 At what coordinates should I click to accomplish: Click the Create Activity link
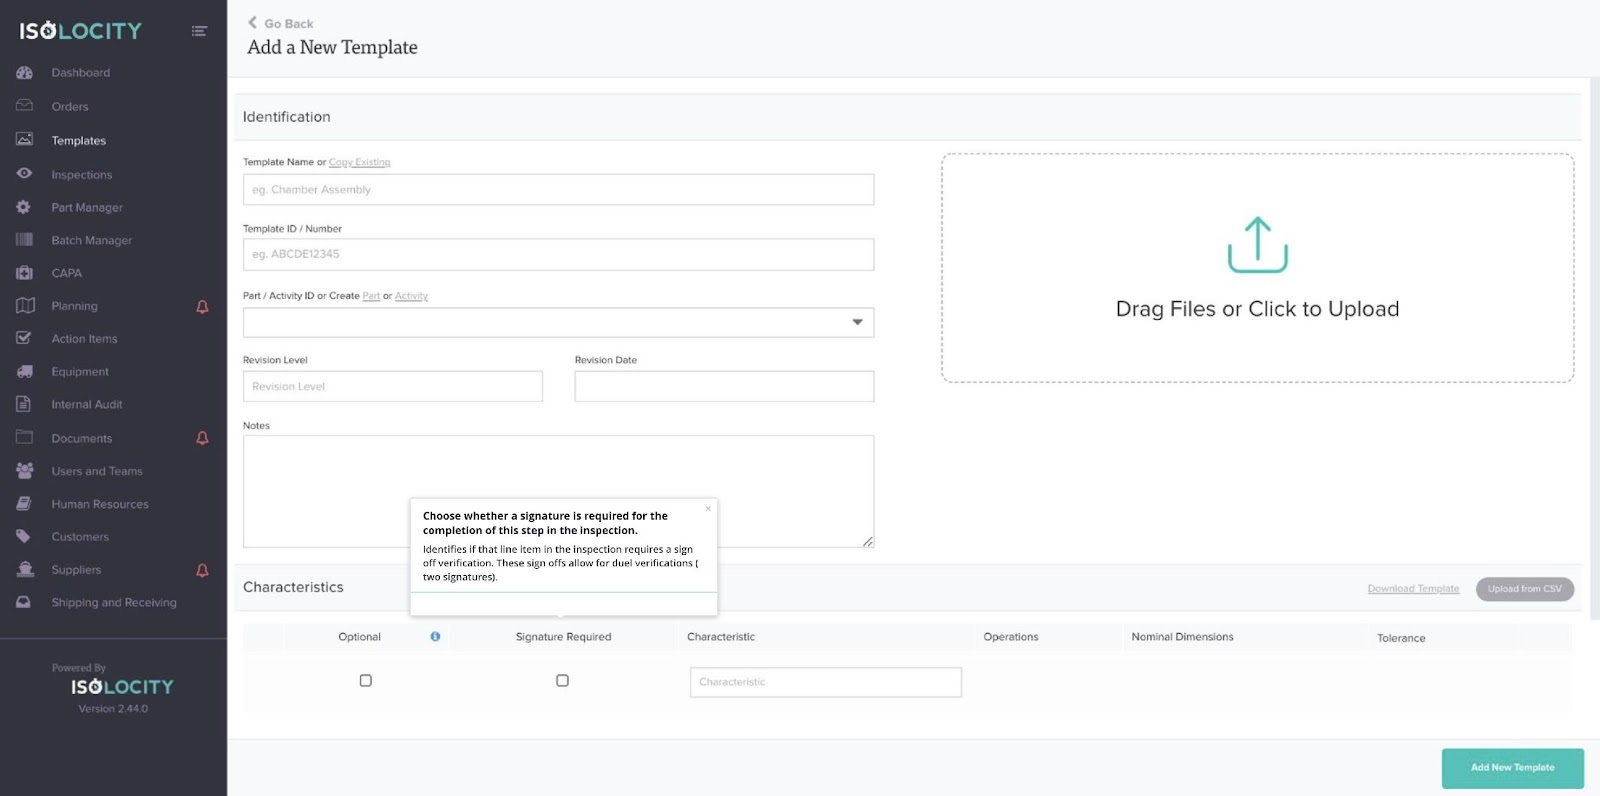(x=411, y=296)
